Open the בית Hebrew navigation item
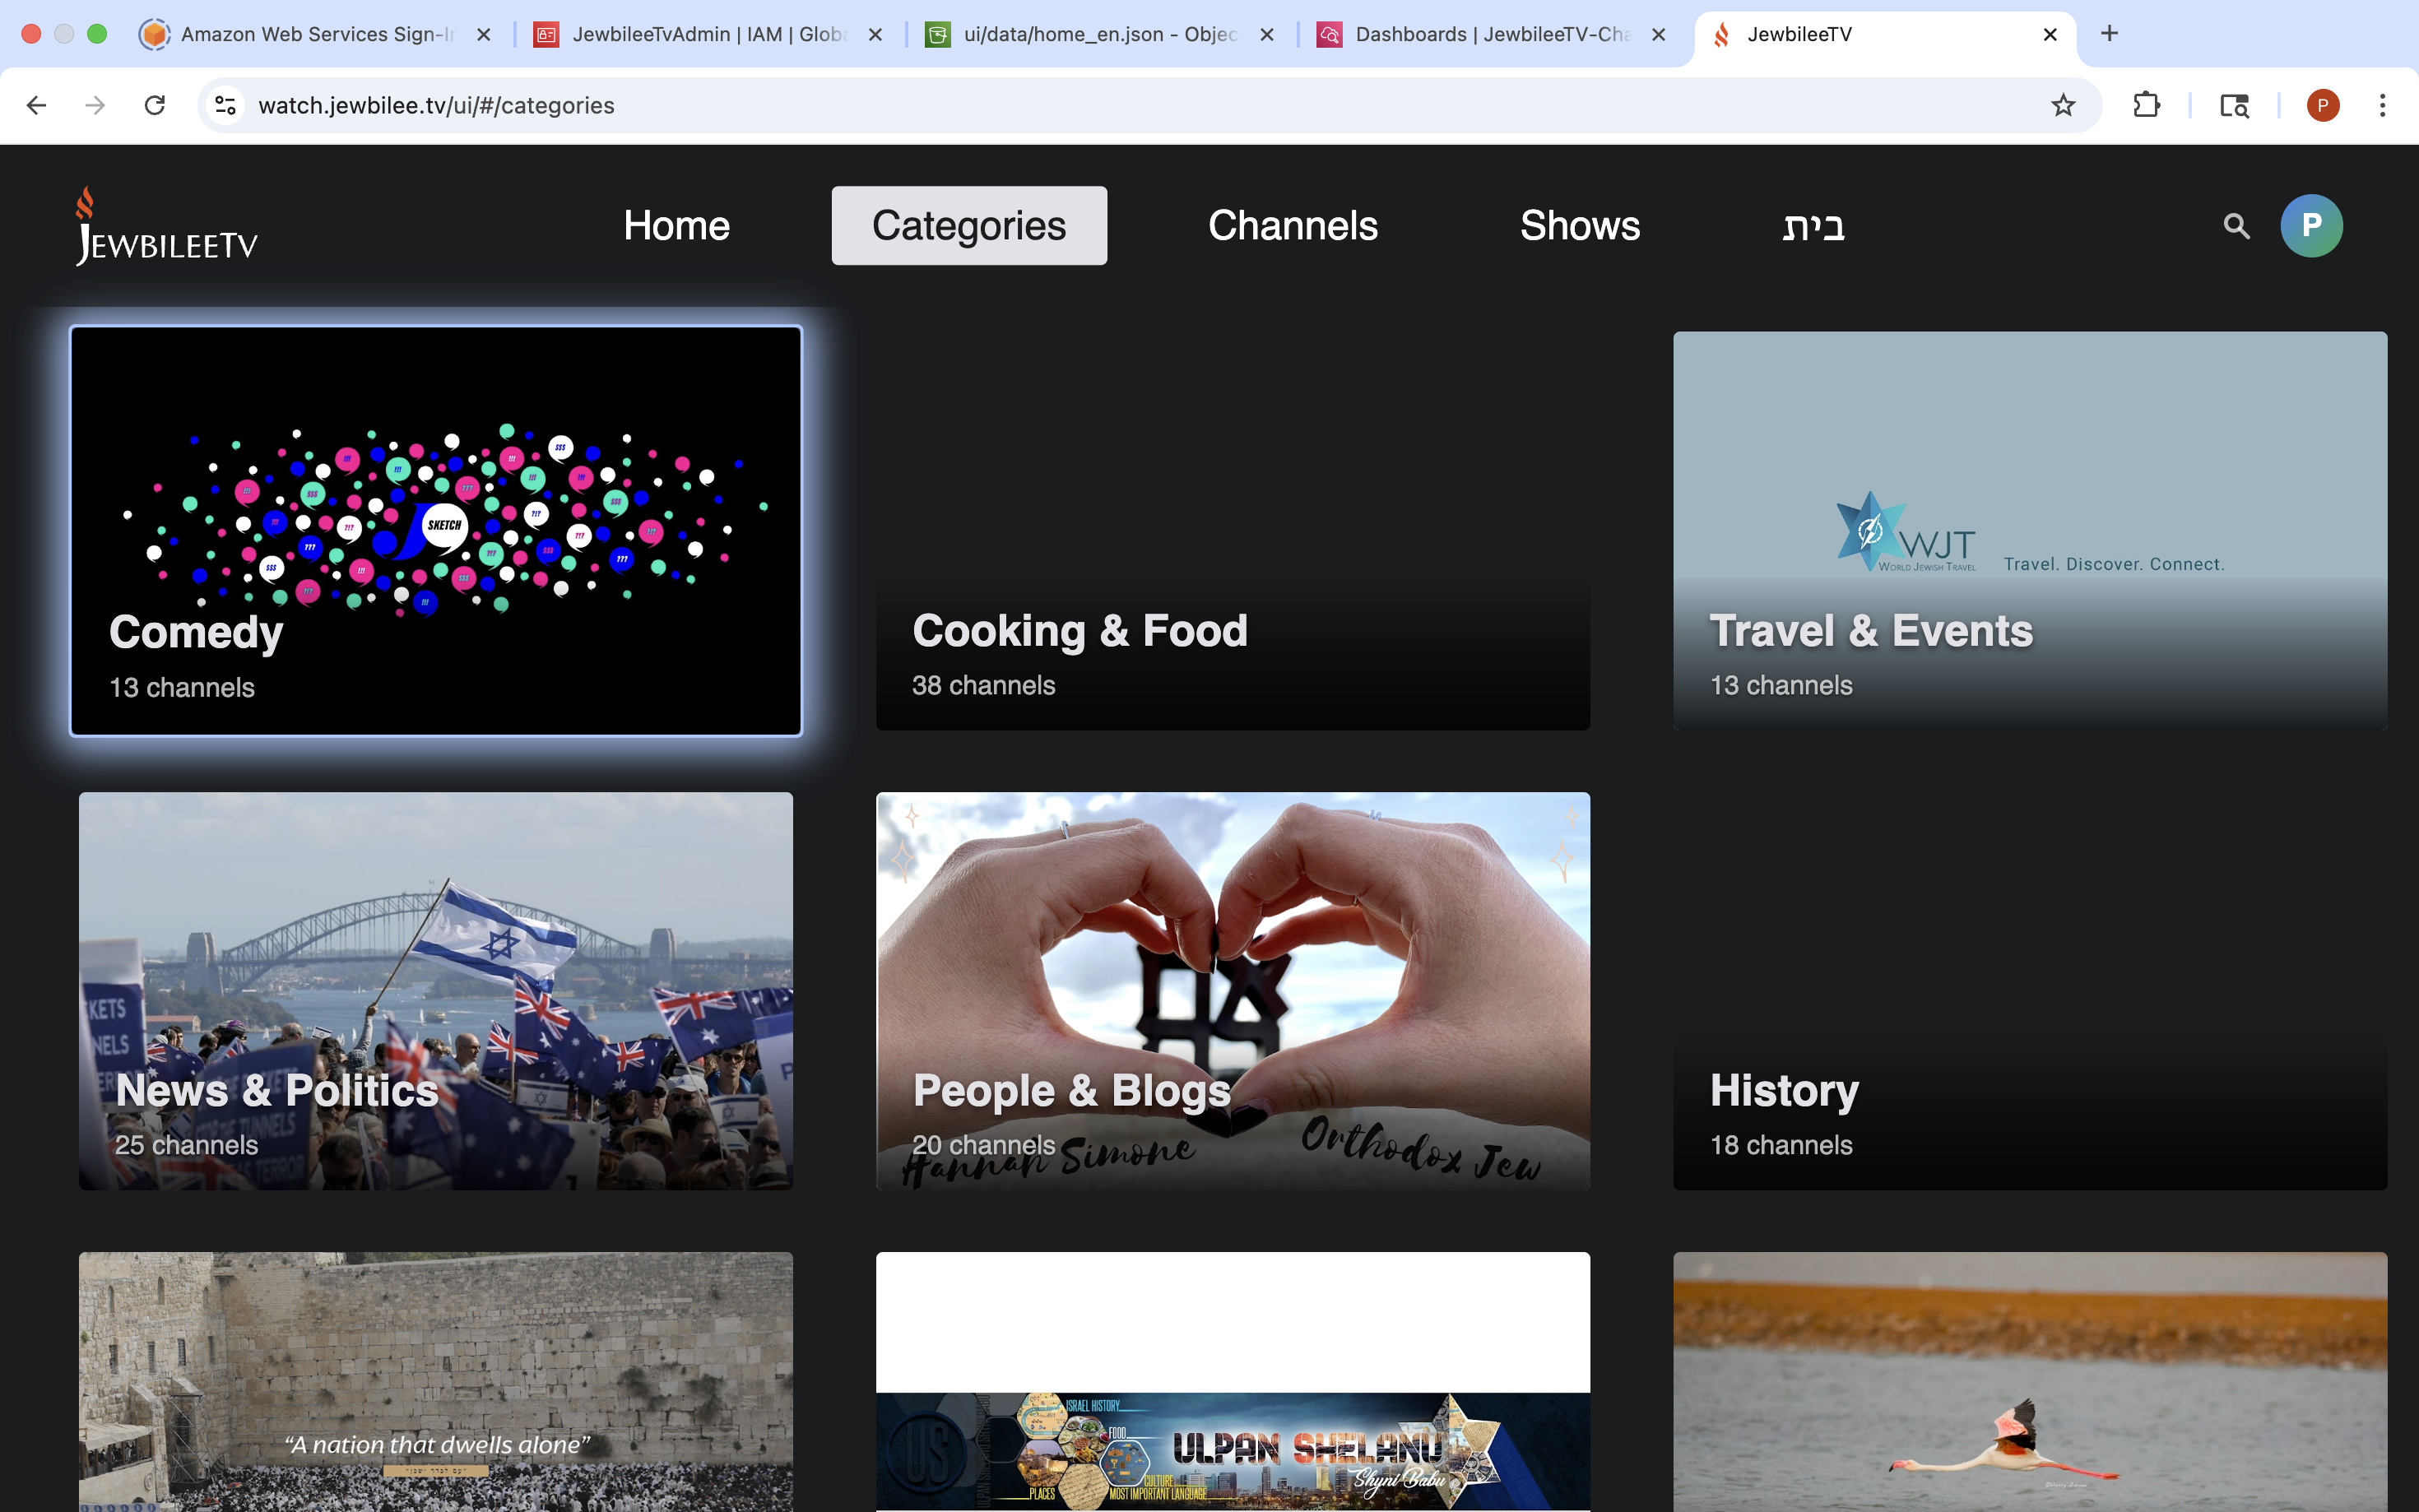The height and width of the screenshot is (1512, 2419). coord(1813,227)
